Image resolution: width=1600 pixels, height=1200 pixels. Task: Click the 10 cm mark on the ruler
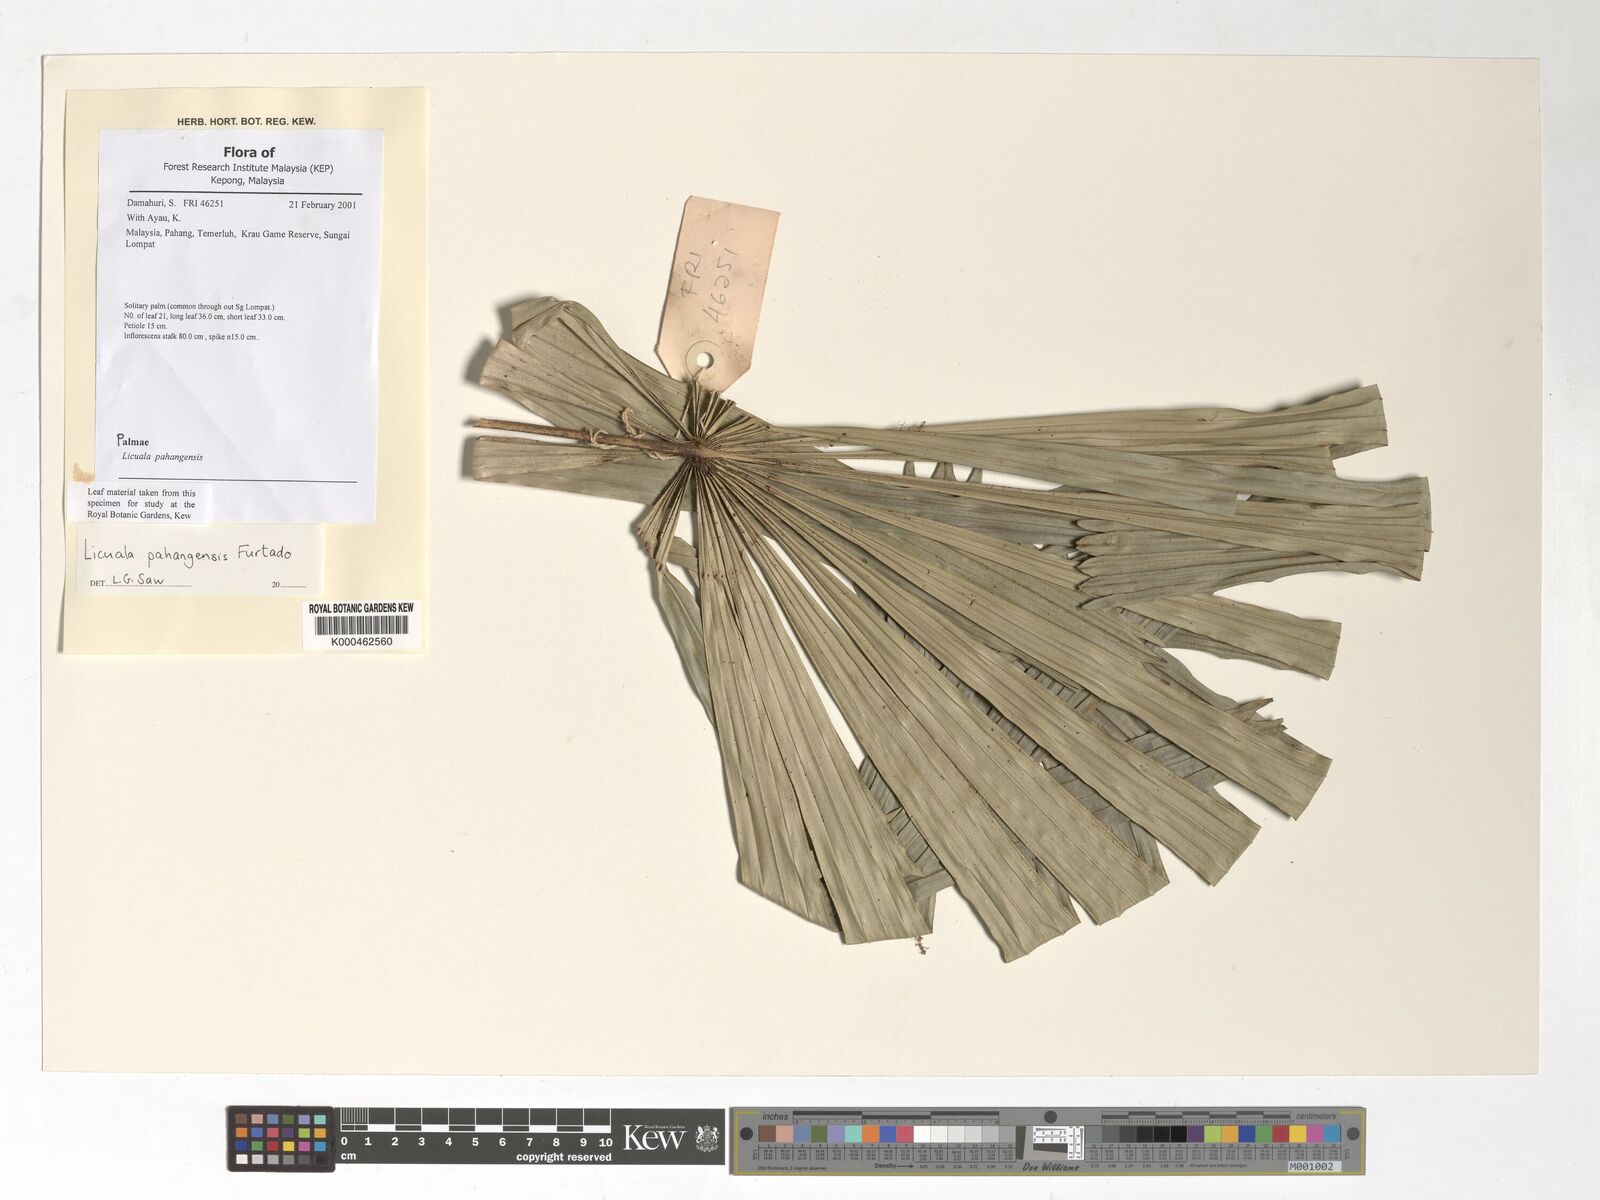[605, 1141]
